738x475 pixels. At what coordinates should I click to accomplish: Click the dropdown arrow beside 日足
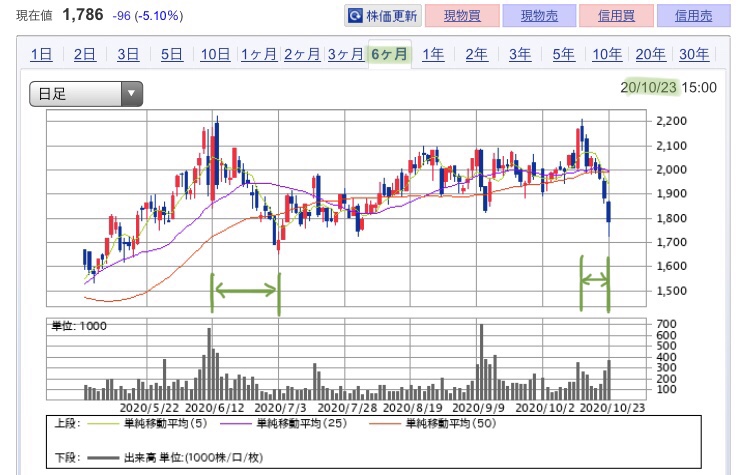click(132, 94)
